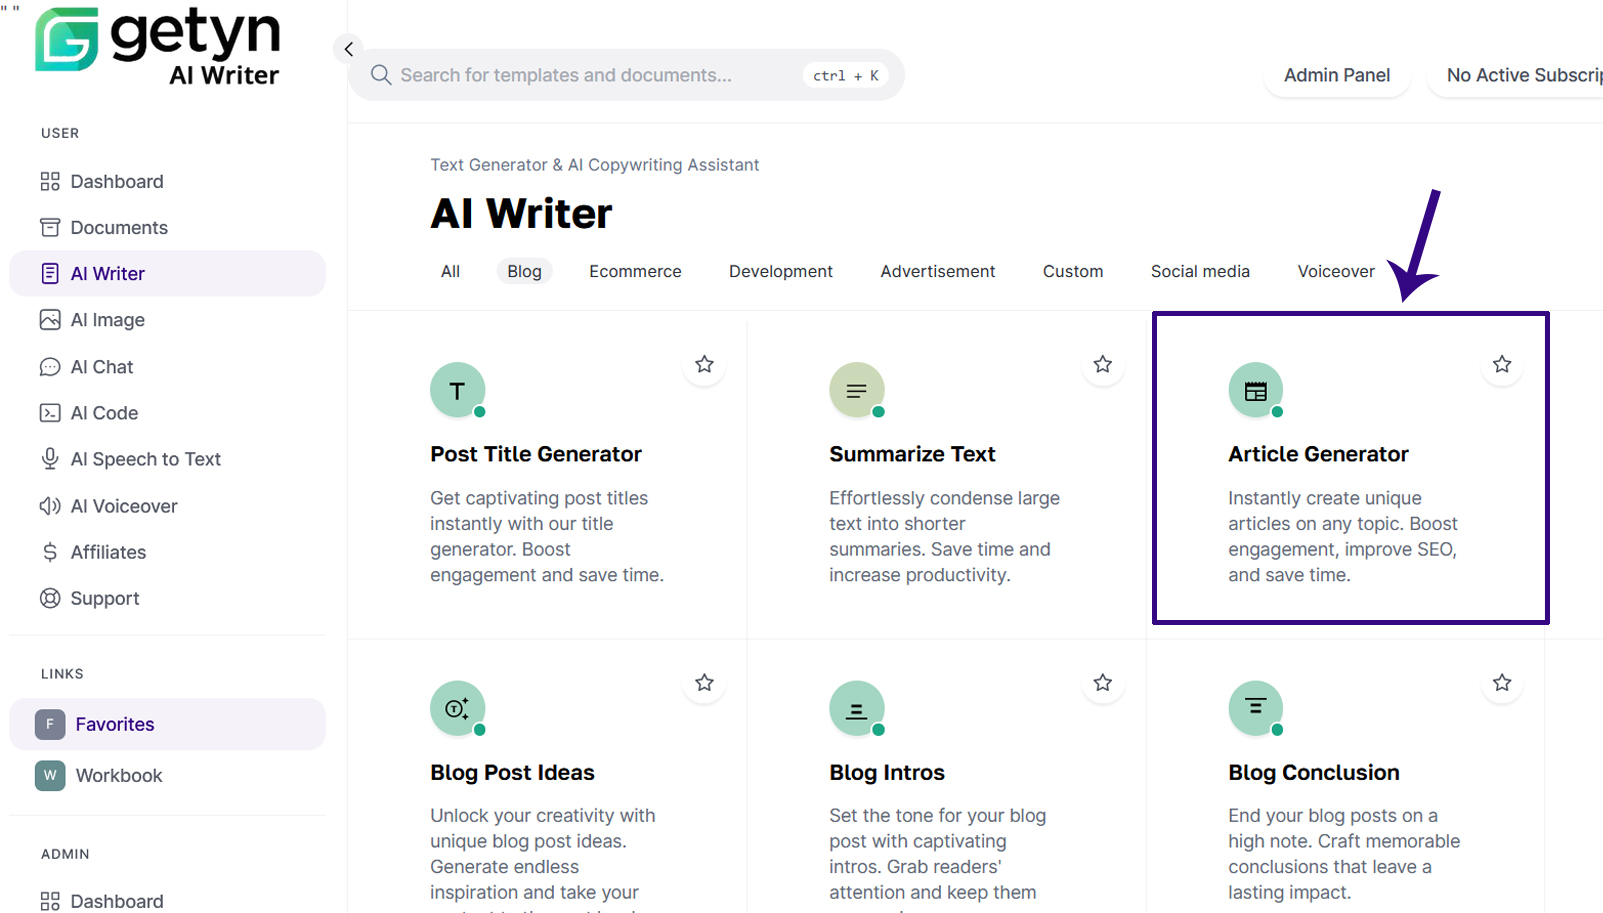Click the Blog Conclusion icon
Screen dimensions: 1603x913
[1256, 708]
